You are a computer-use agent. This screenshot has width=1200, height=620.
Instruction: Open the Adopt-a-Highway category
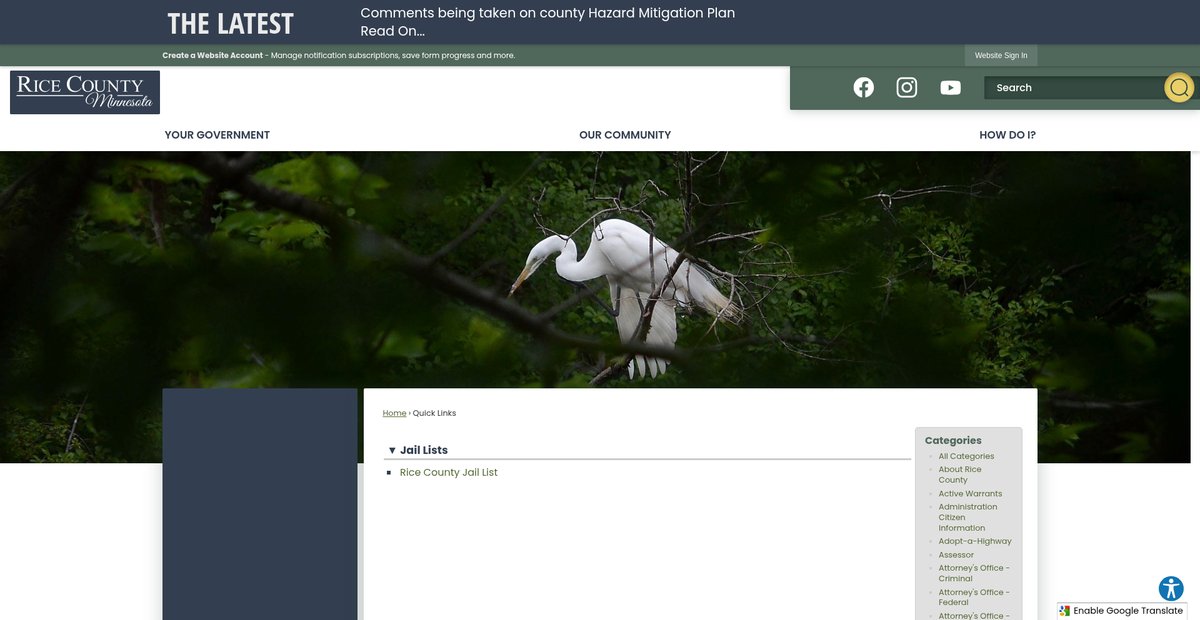[x=975, y=541]
